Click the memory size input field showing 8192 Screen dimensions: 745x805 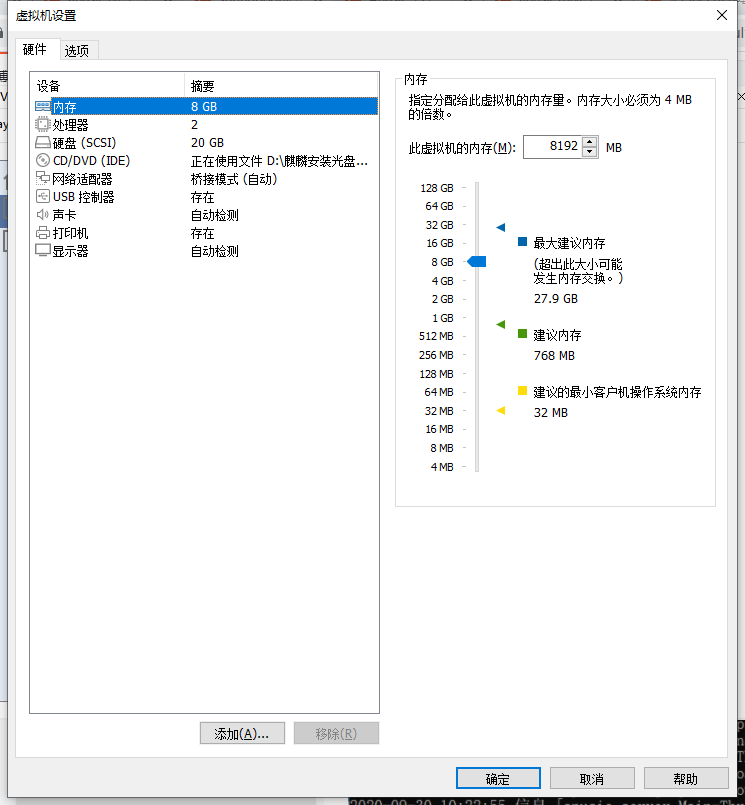[552, 147]
